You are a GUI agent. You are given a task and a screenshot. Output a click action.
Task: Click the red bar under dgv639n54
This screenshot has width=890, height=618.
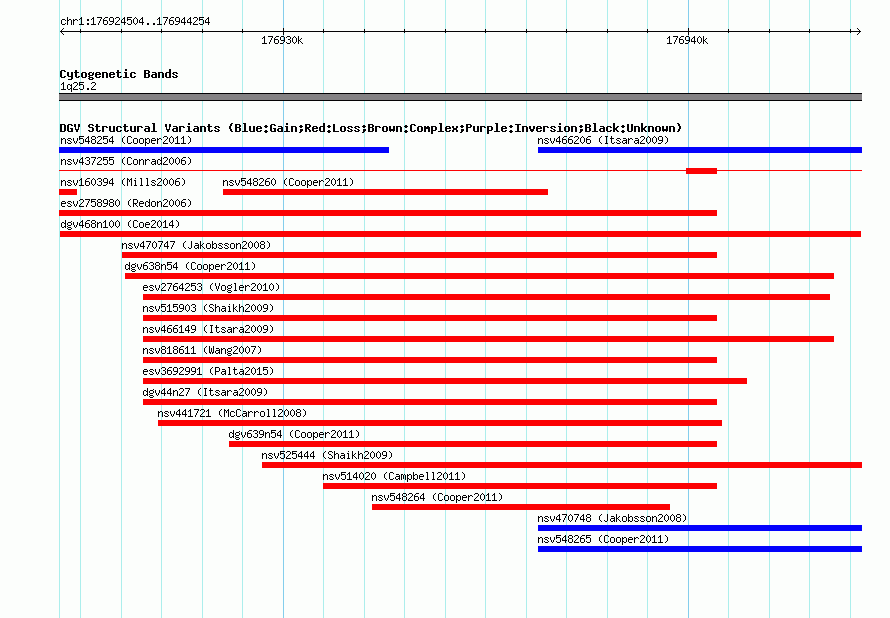473,444
